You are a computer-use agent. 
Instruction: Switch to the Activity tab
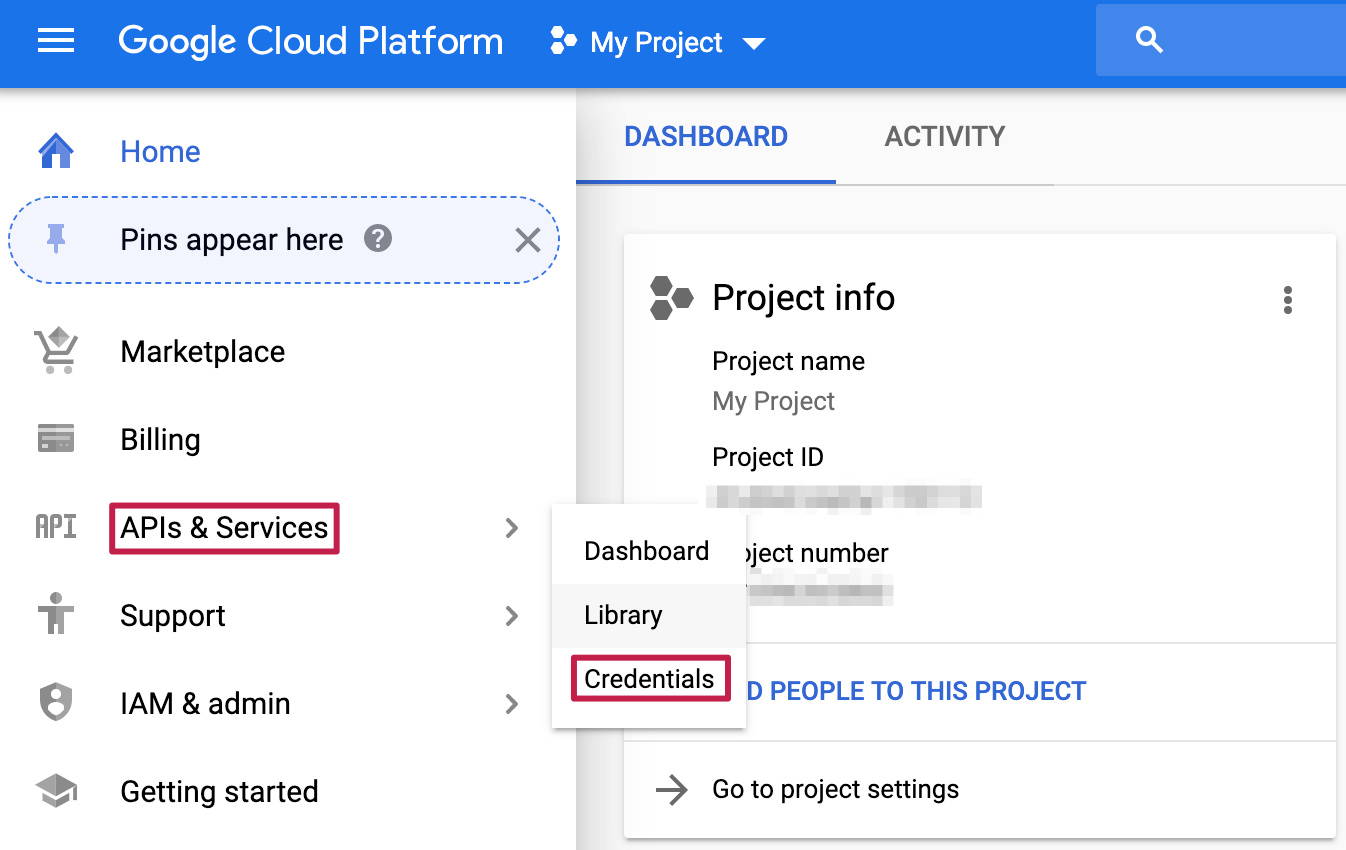pos(944,137)
